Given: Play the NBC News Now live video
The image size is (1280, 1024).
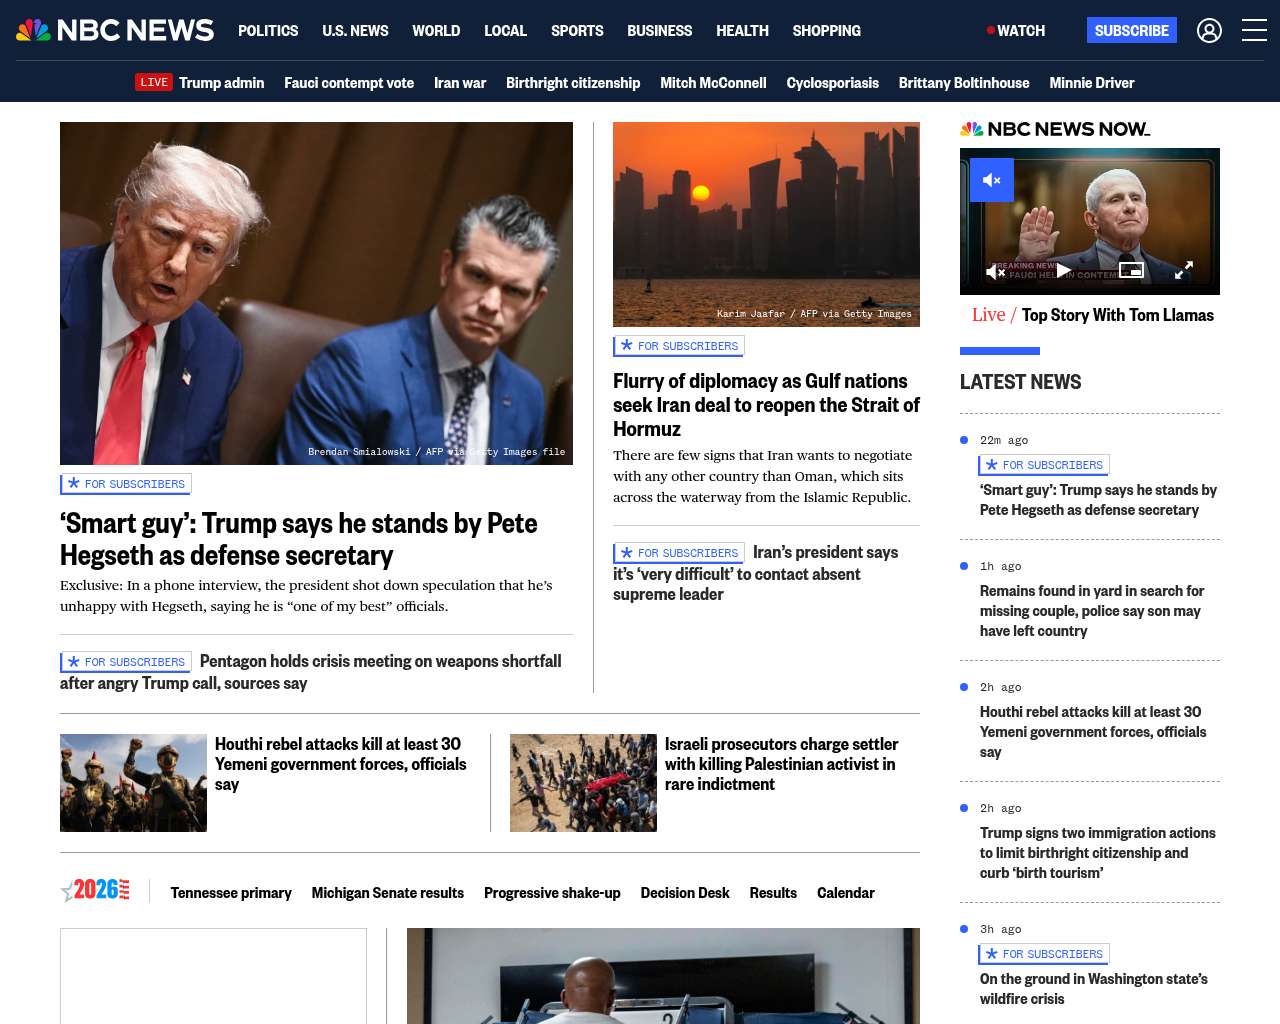Looking at the screenshot, I should (1064, 270).
